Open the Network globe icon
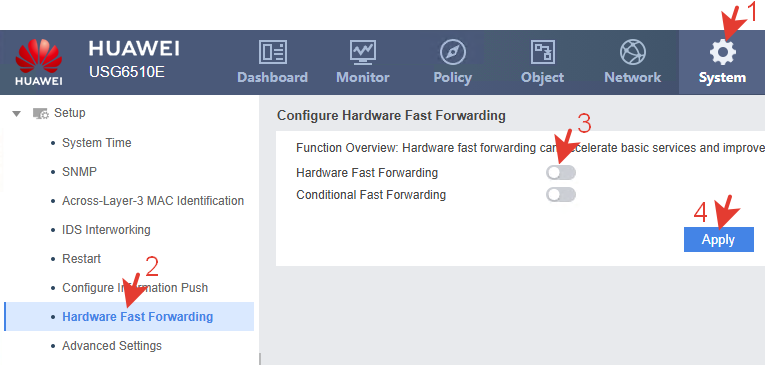This screenshot has height=365, width=765. click(632, 53)
